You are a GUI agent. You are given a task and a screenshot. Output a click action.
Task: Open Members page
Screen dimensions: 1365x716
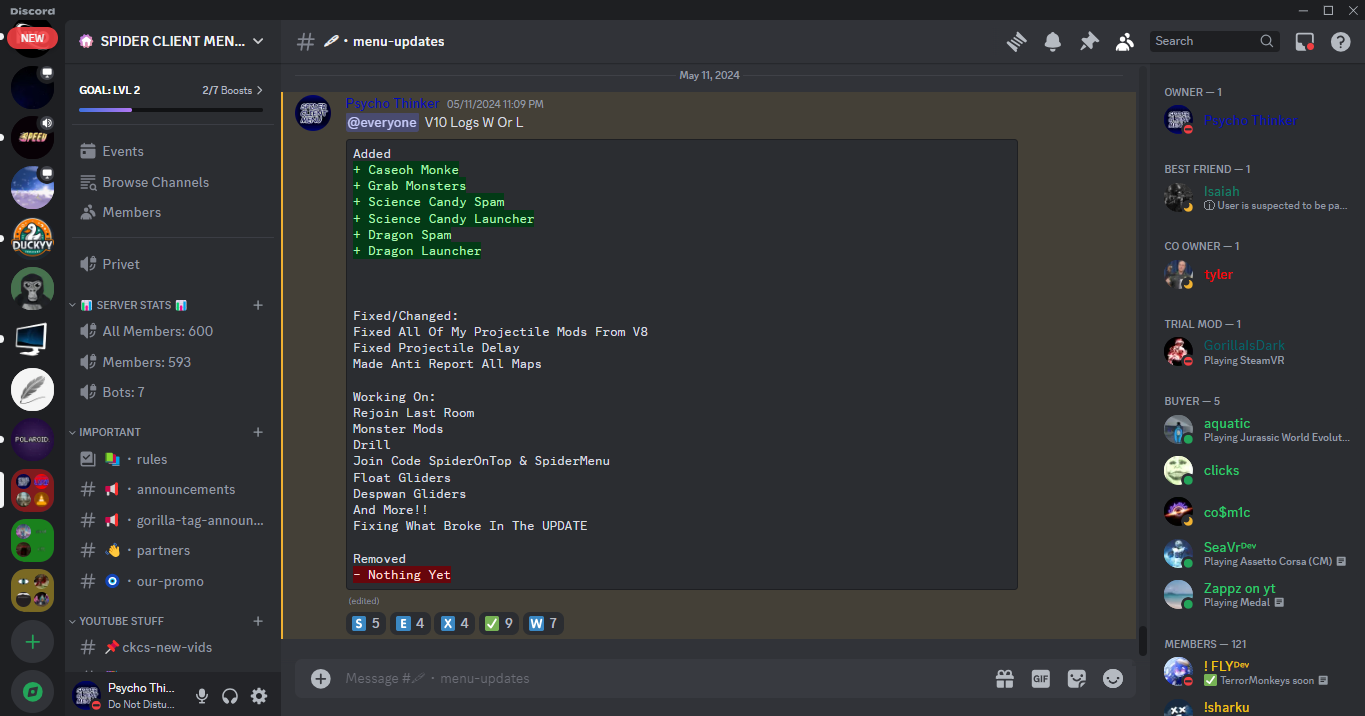tap(173, 212)
